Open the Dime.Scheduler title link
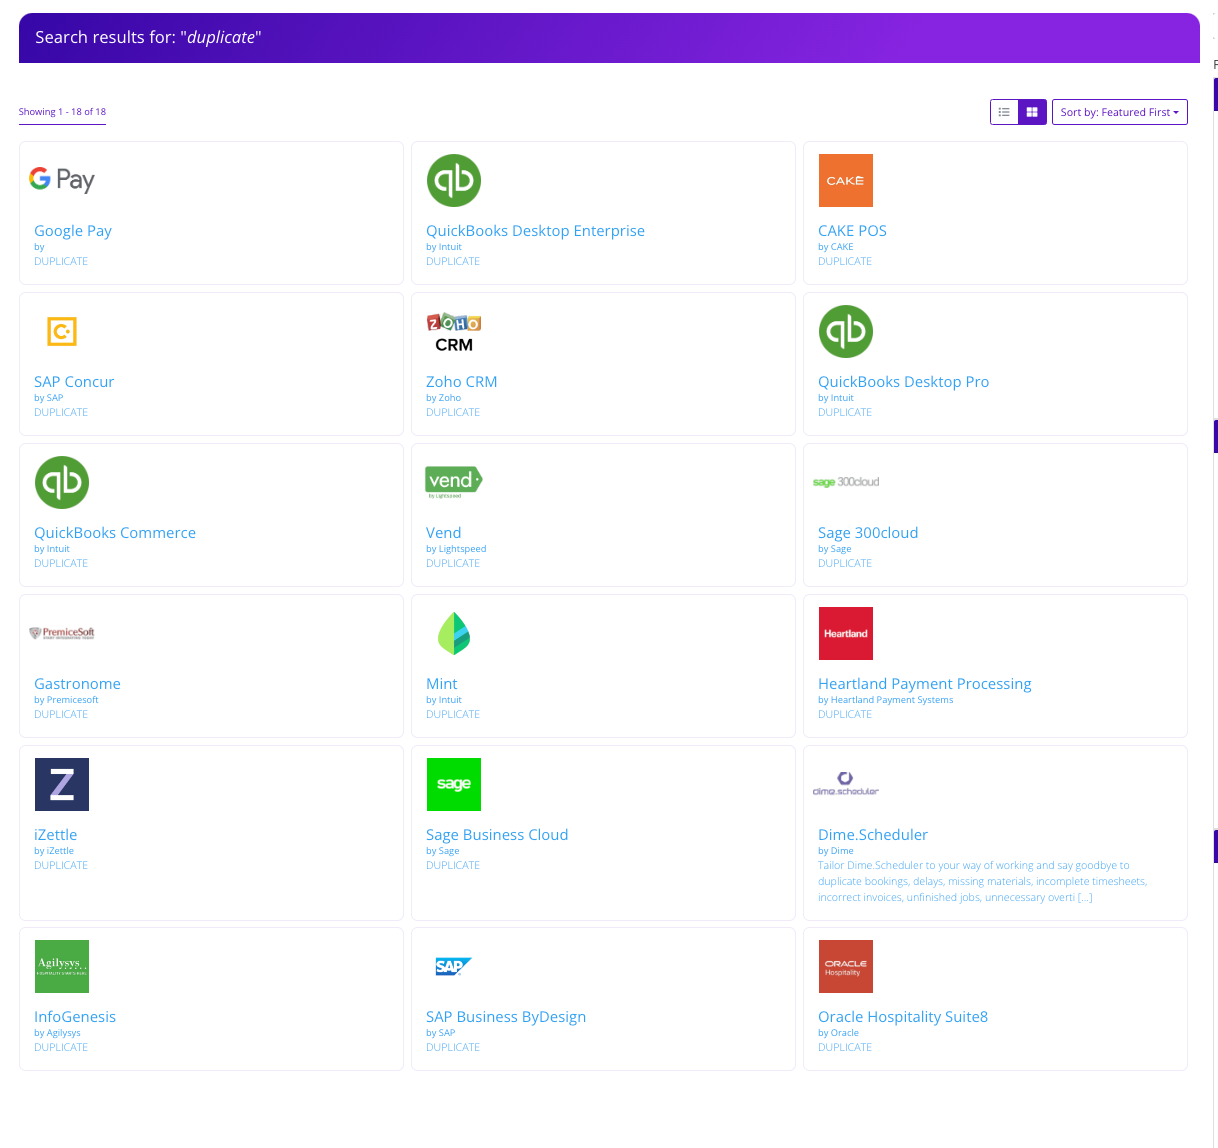Screen dimensions: 1218x1148 pos(873,835)
